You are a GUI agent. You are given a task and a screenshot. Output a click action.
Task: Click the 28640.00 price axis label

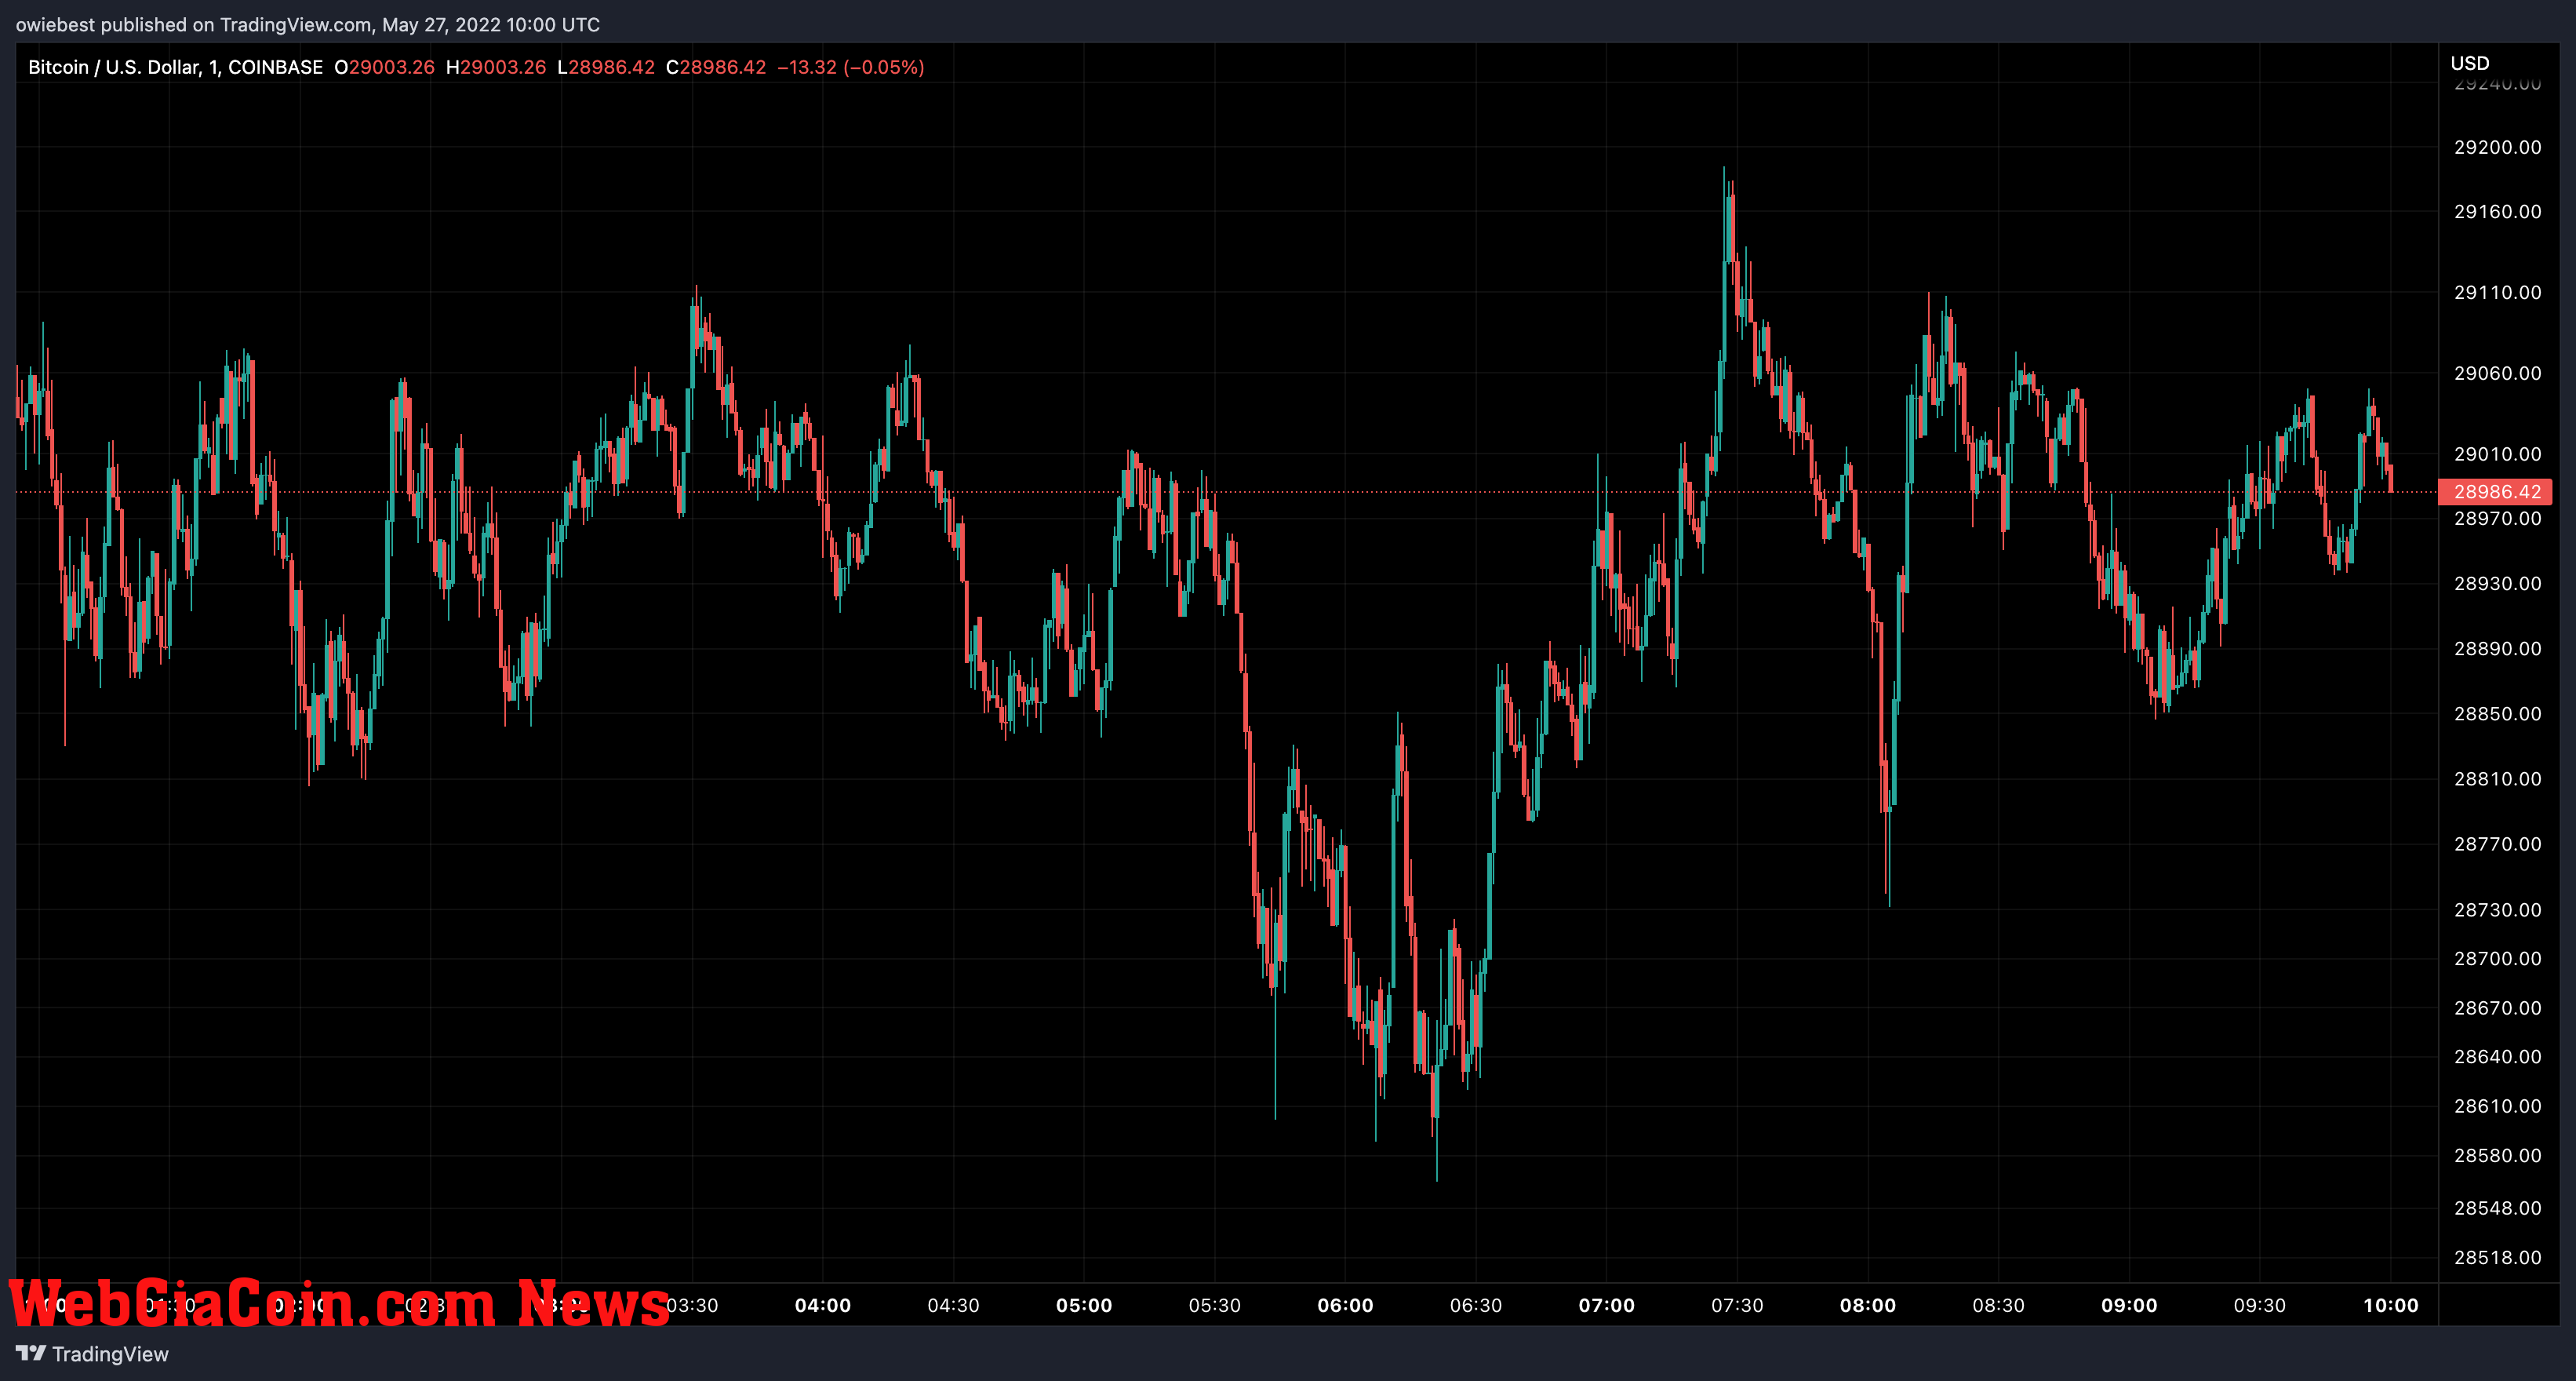[2497, 1056]
